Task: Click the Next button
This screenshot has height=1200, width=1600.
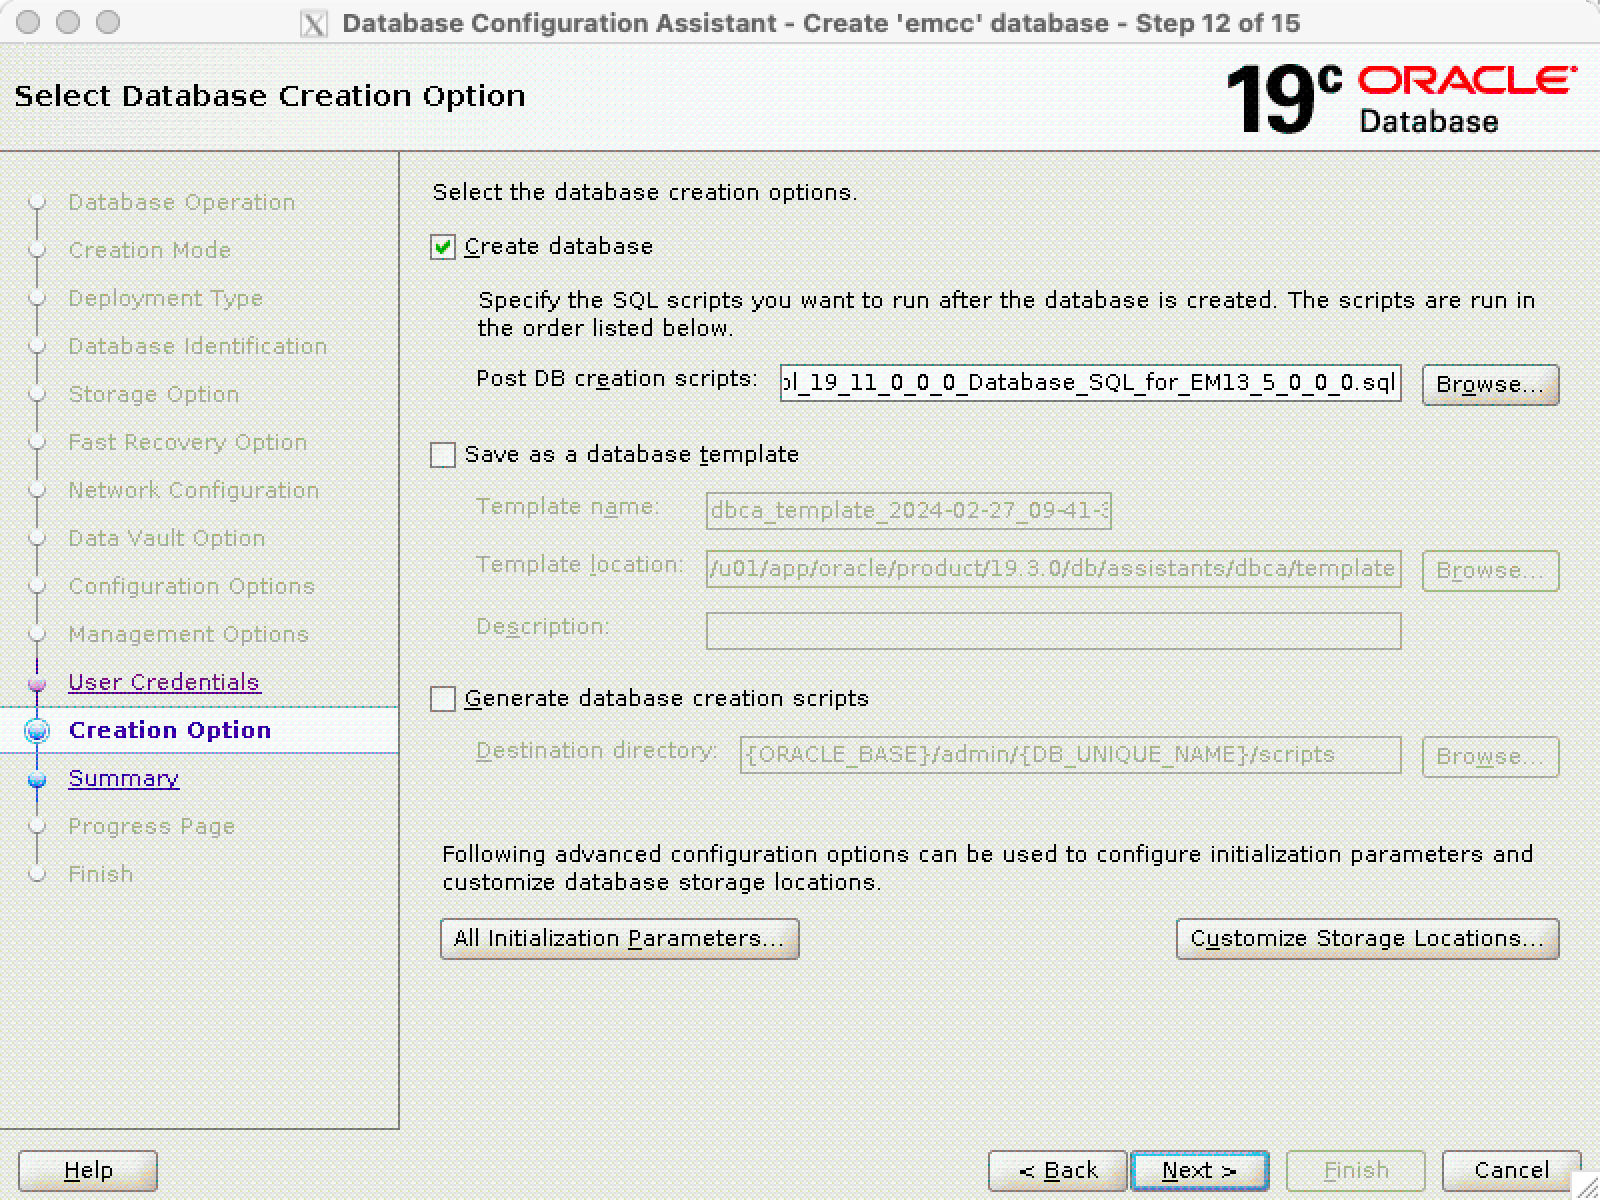Action: click(1199, 1170)
